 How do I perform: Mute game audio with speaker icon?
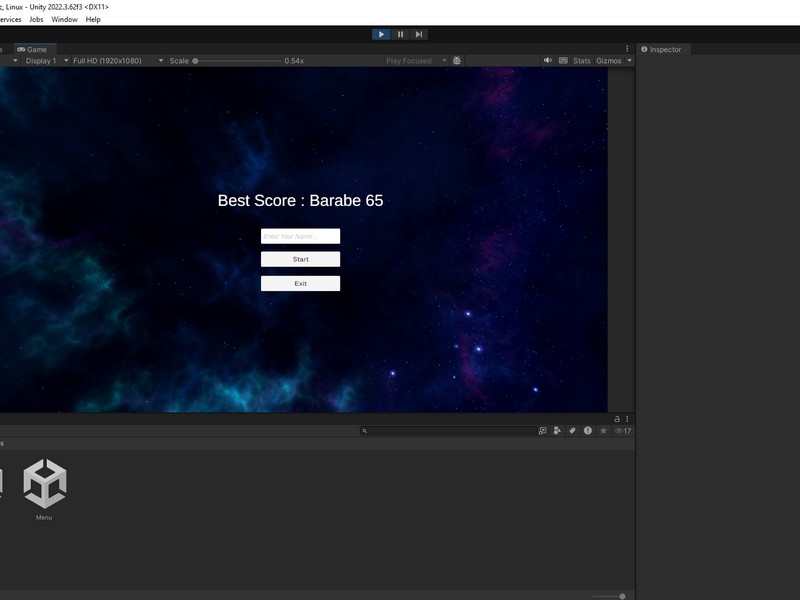(548, 61)
